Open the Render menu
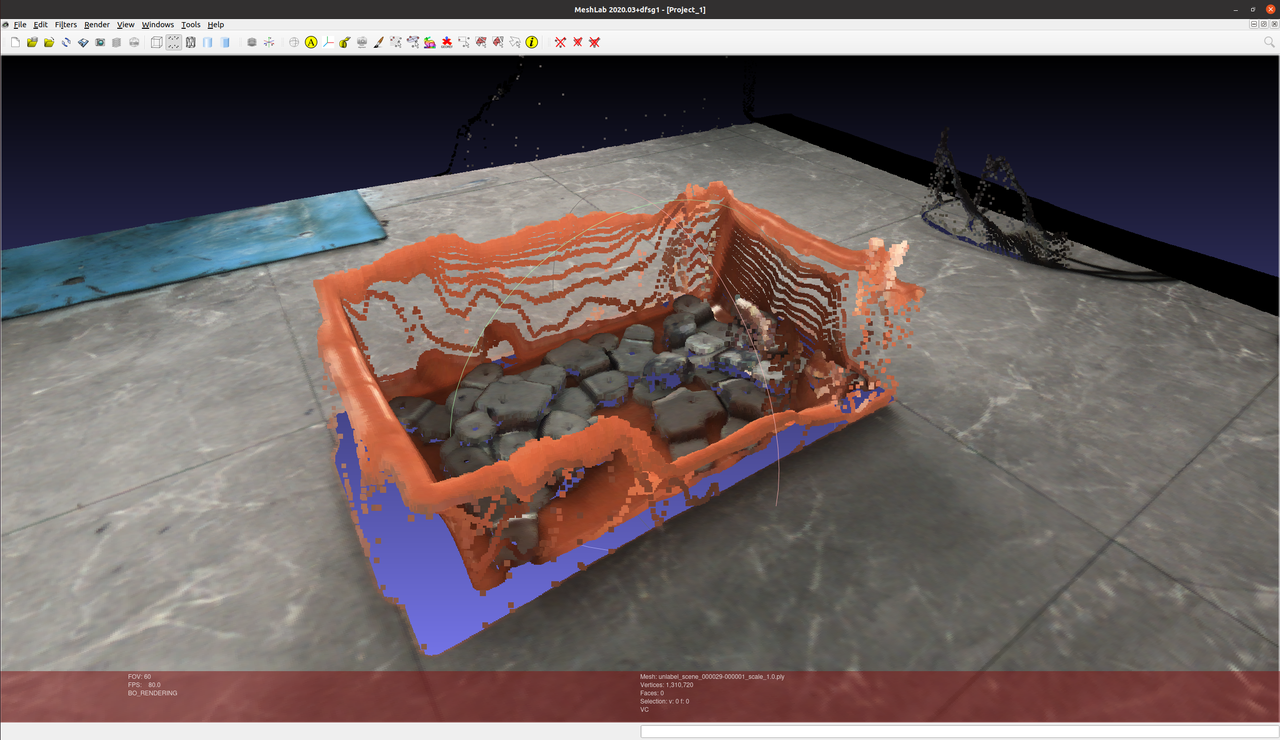The width and height of the screenshot is (1280, 740). tap(97, 24)
